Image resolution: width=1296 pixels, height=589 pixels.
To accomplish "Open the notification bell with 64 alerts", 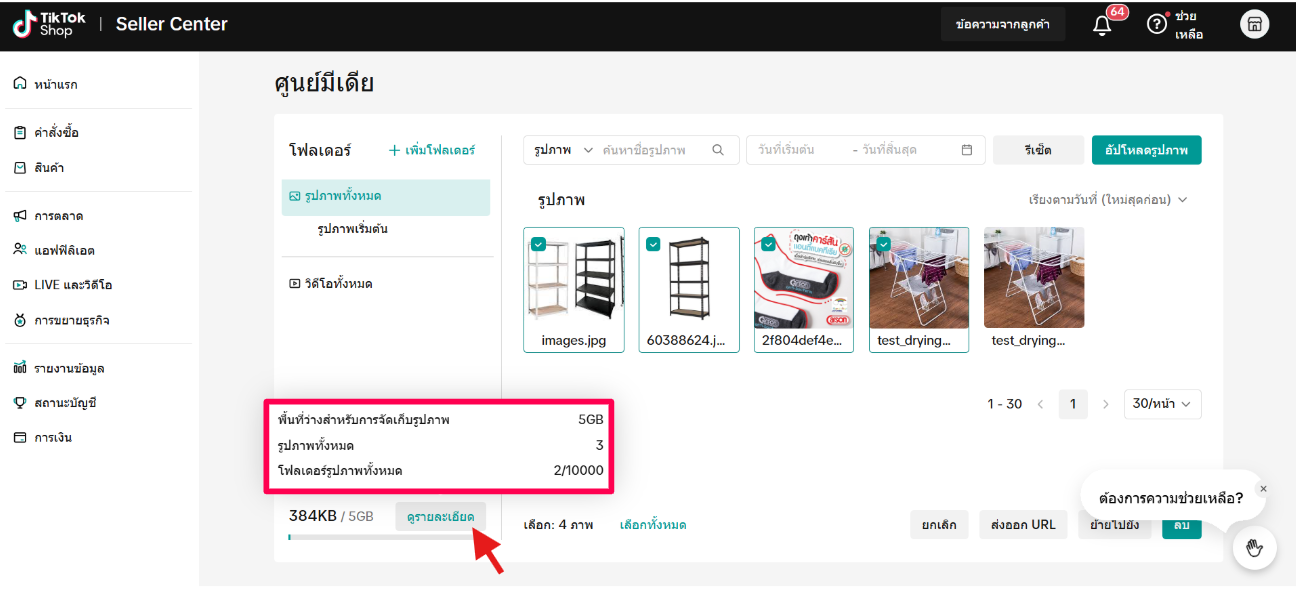I will (1101, 24).
